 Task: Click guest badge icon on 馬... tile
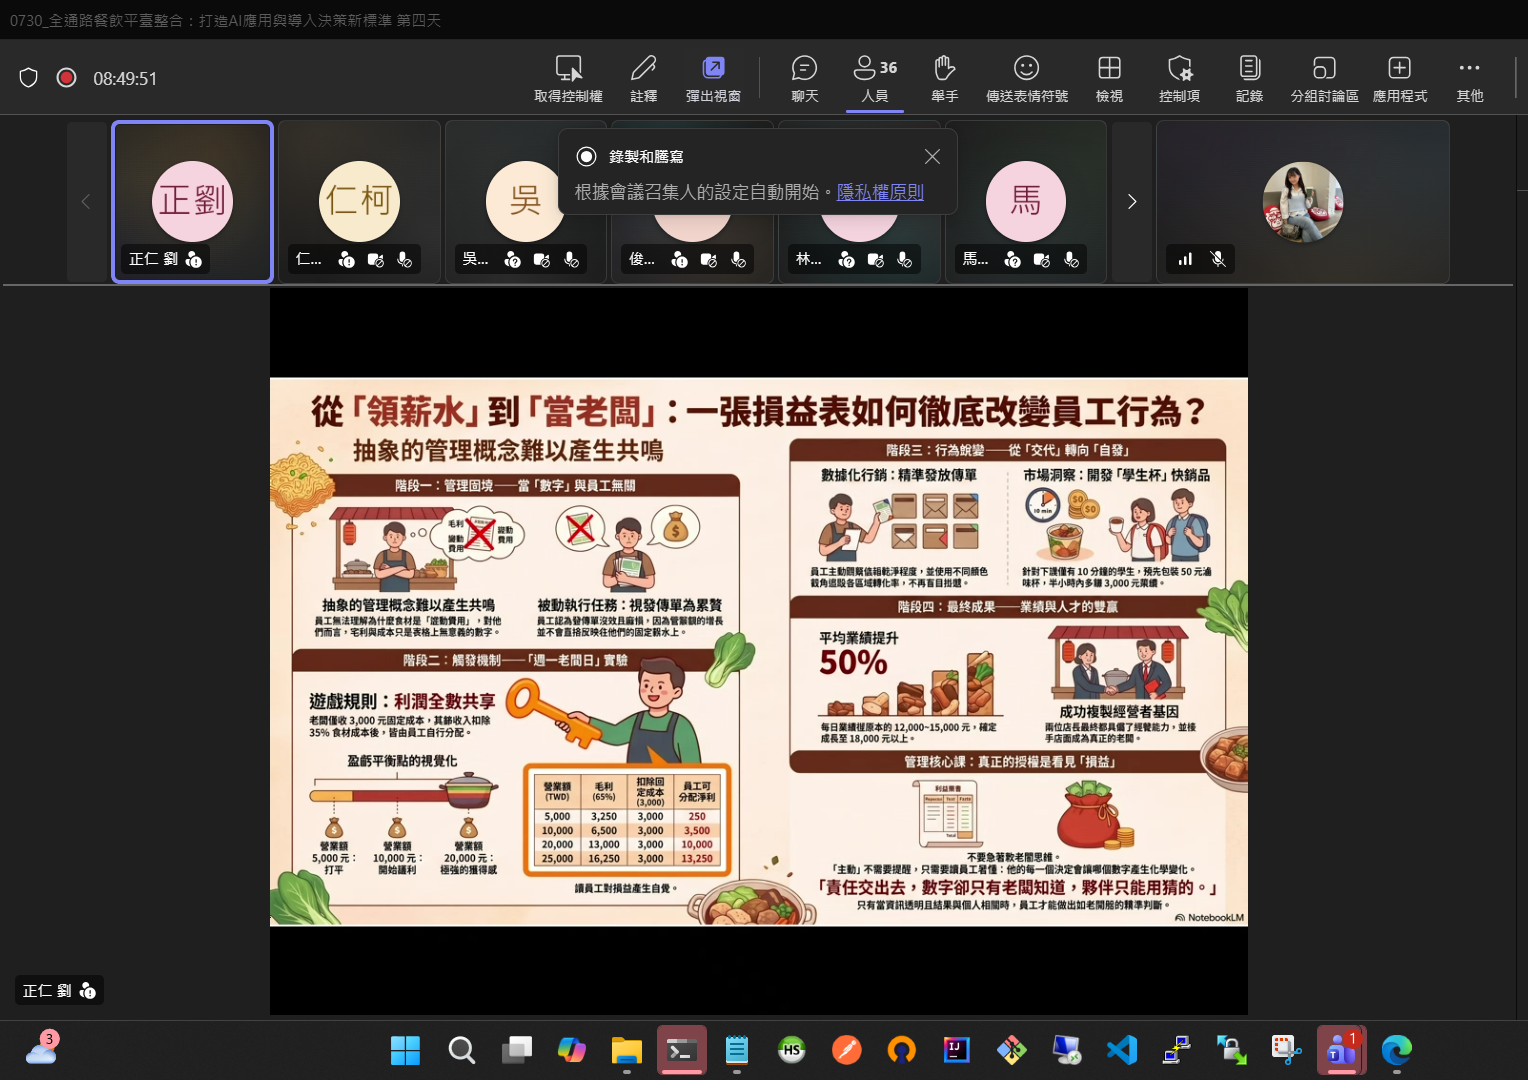tap(1012, 260)
